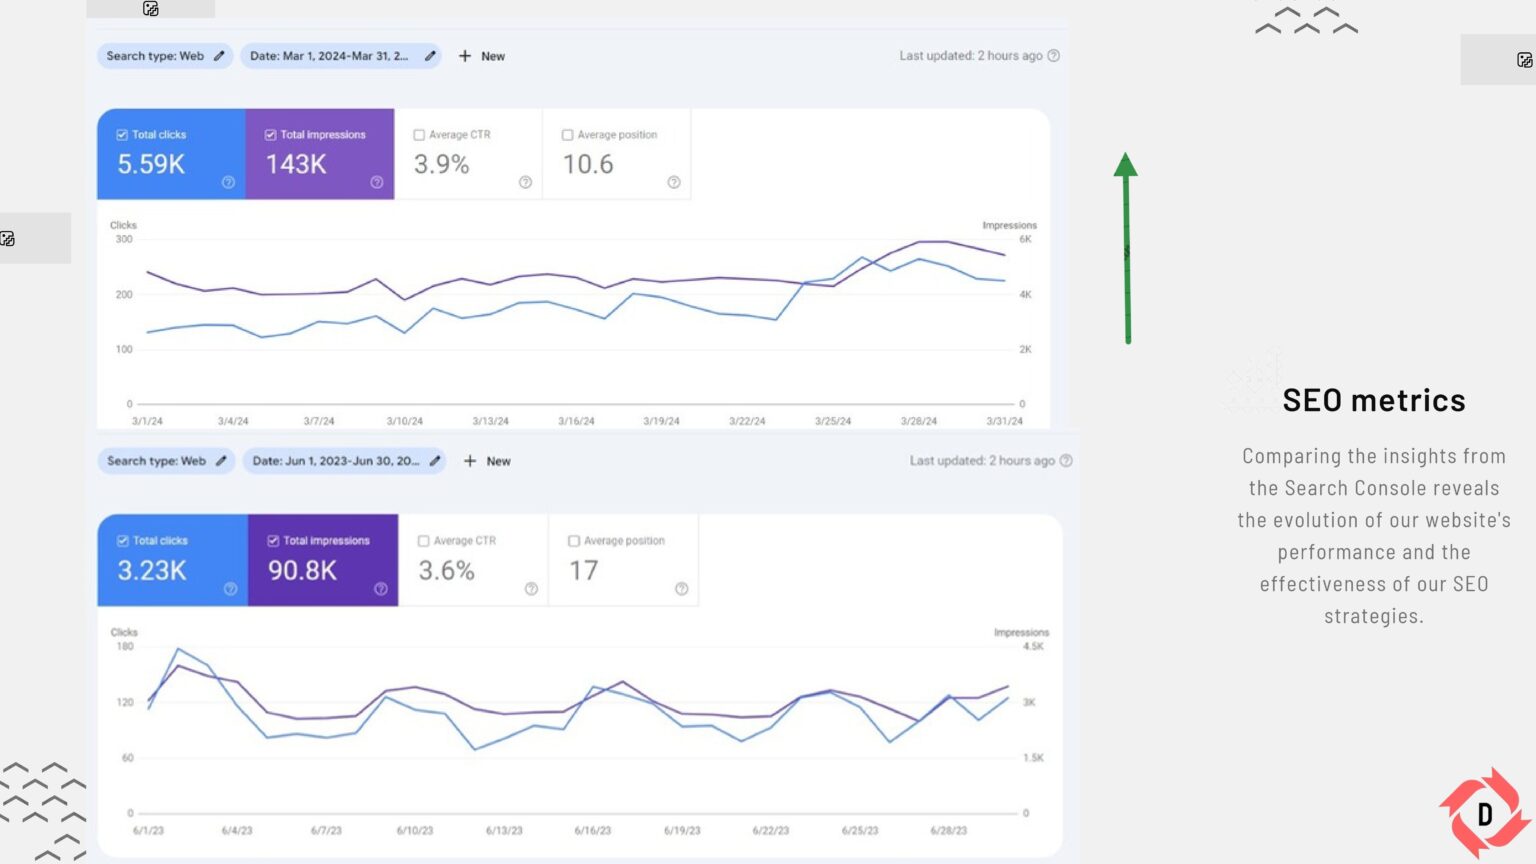Image resolution: width=1536 pixels, height=864 pixels.
Task: Open help icon on the 10.6 position card
Action: pos(674,182)
